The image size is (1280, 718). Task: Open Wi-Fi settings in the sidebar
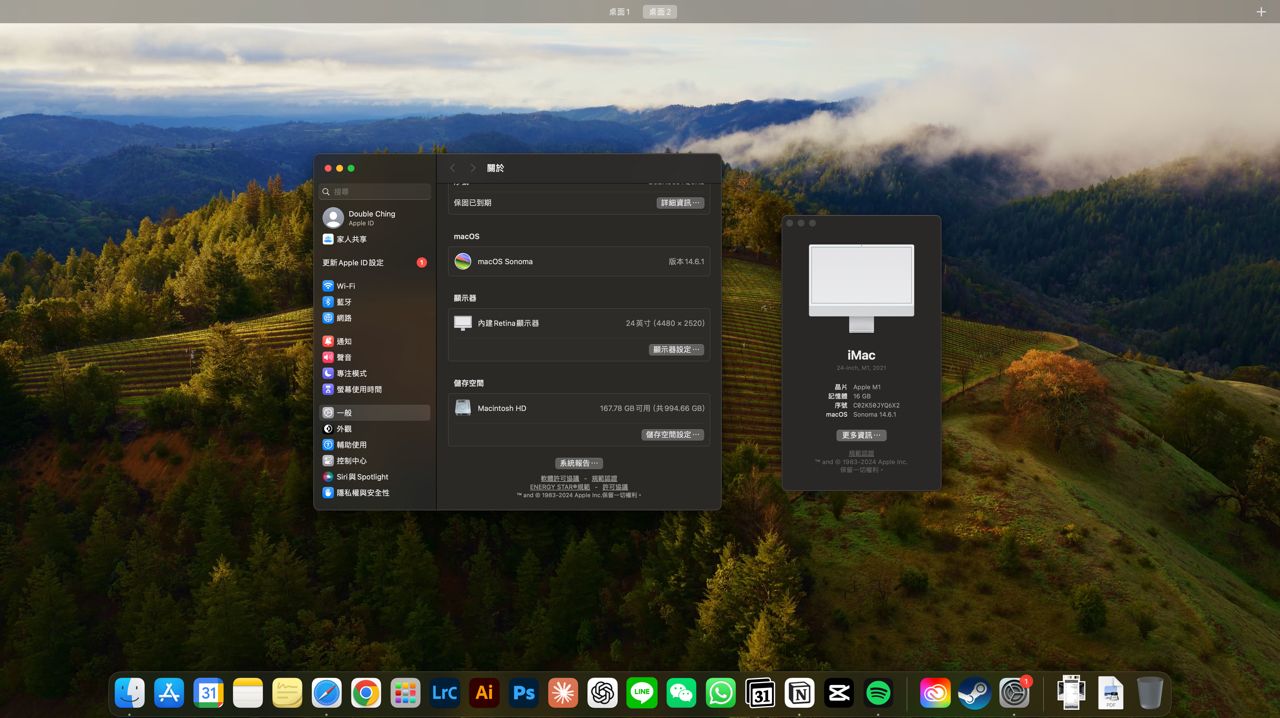point(345,286)
